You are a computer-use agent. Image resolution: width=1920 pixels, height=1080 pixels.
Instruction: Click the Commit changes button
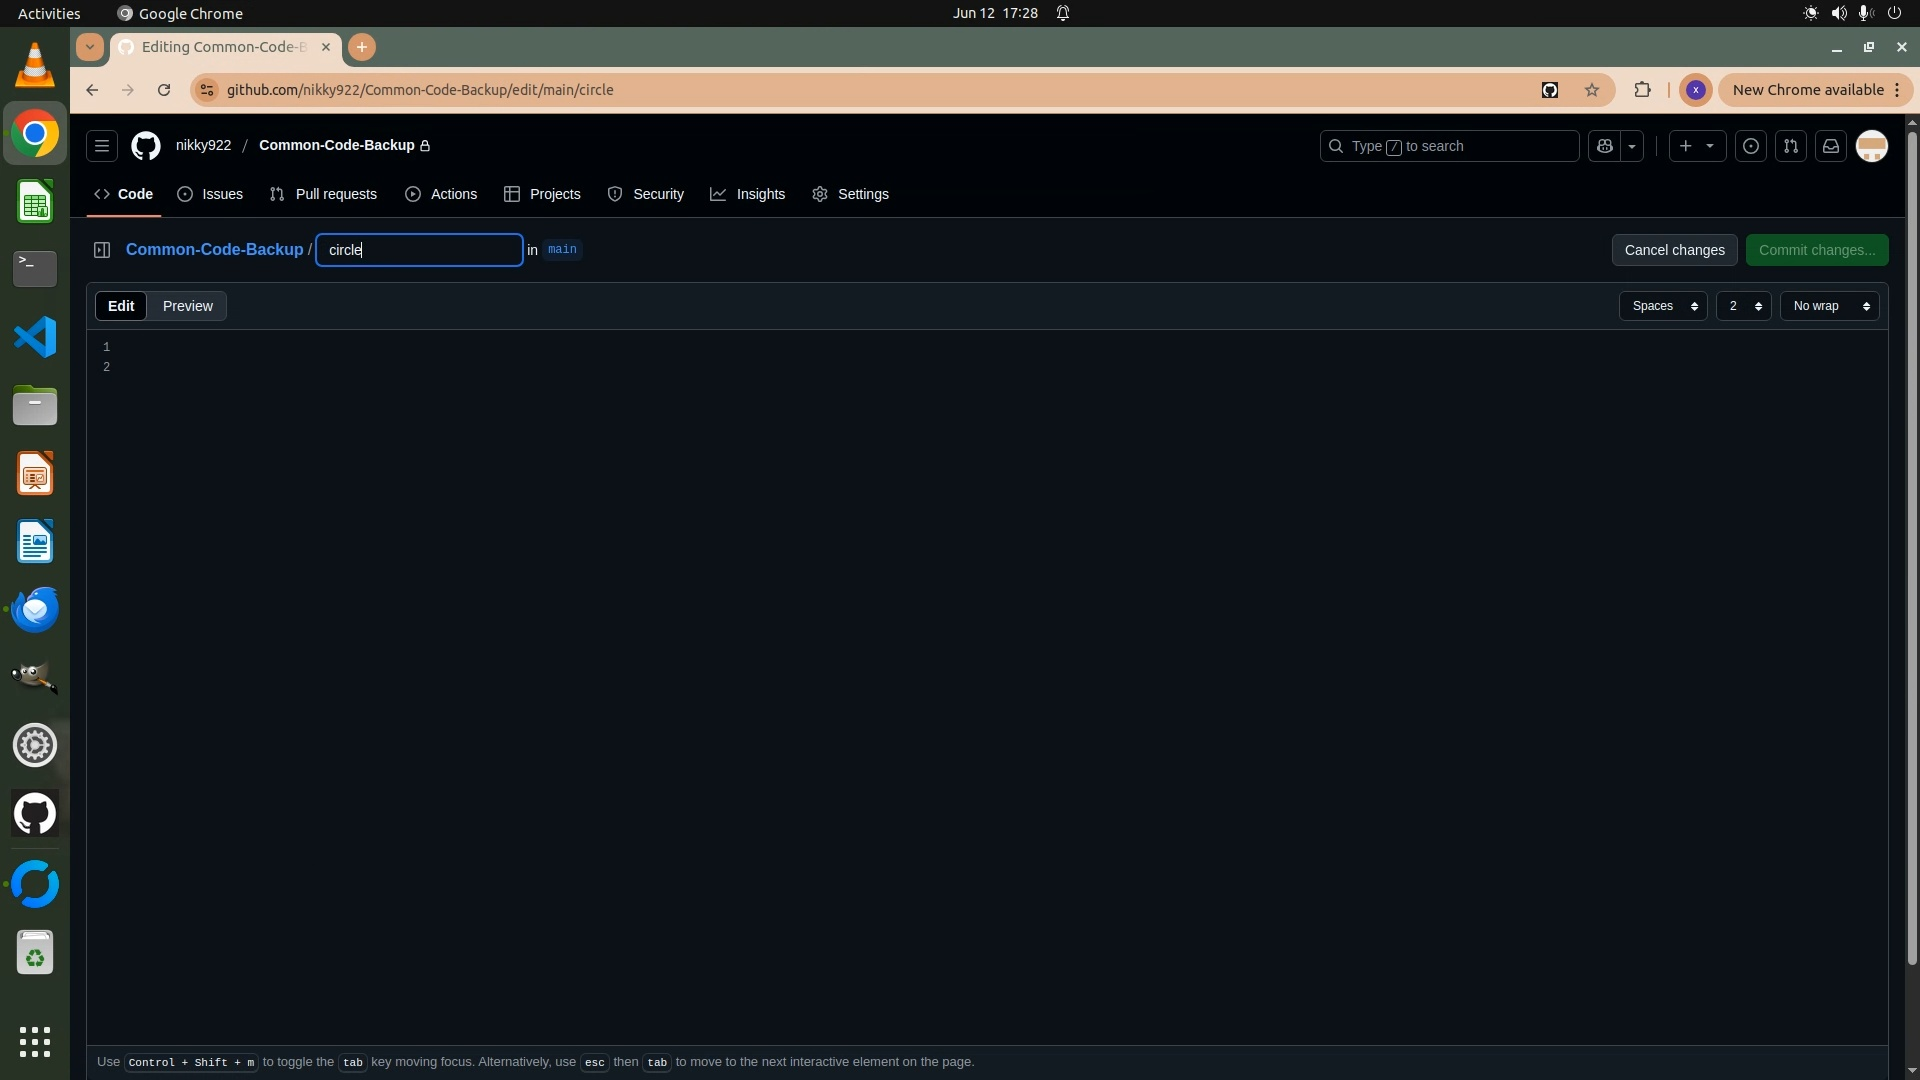click(1816, 250)
